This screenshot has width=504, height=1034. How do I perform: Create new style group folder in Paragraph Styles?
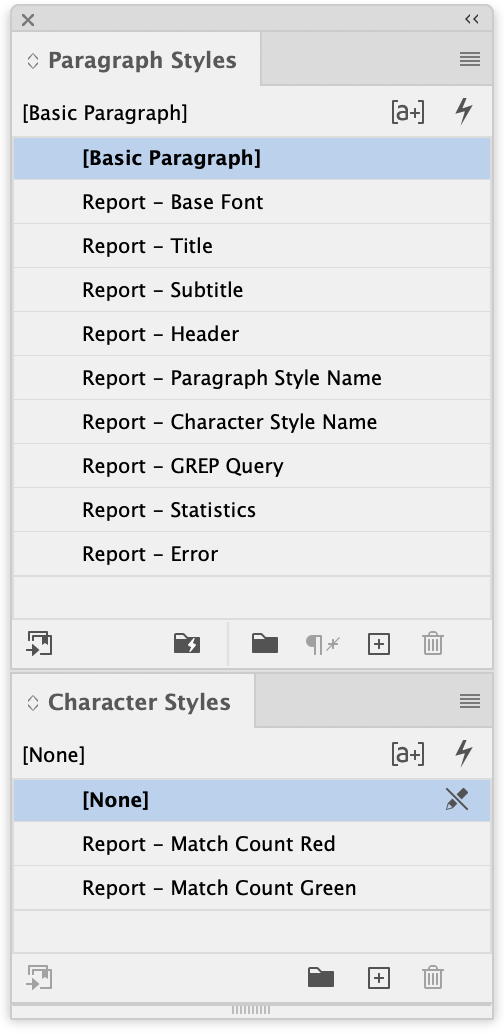pyautogui.click(x=265, y=644)
